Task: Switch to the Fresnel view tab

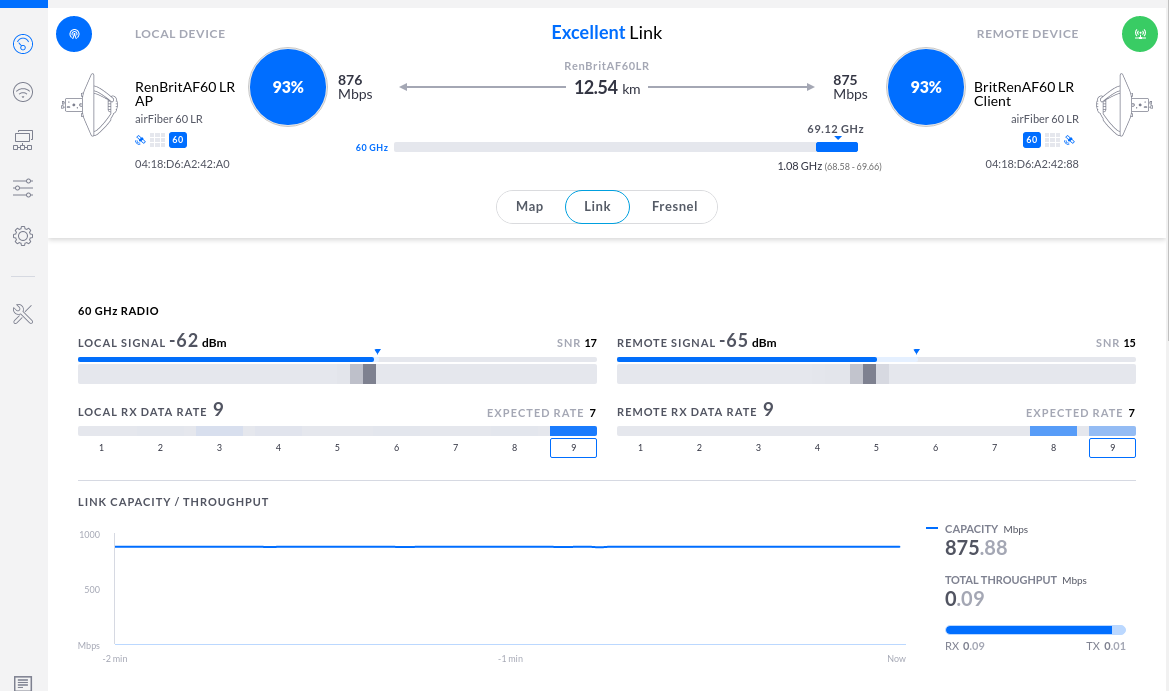Action: tap(673, 207)
